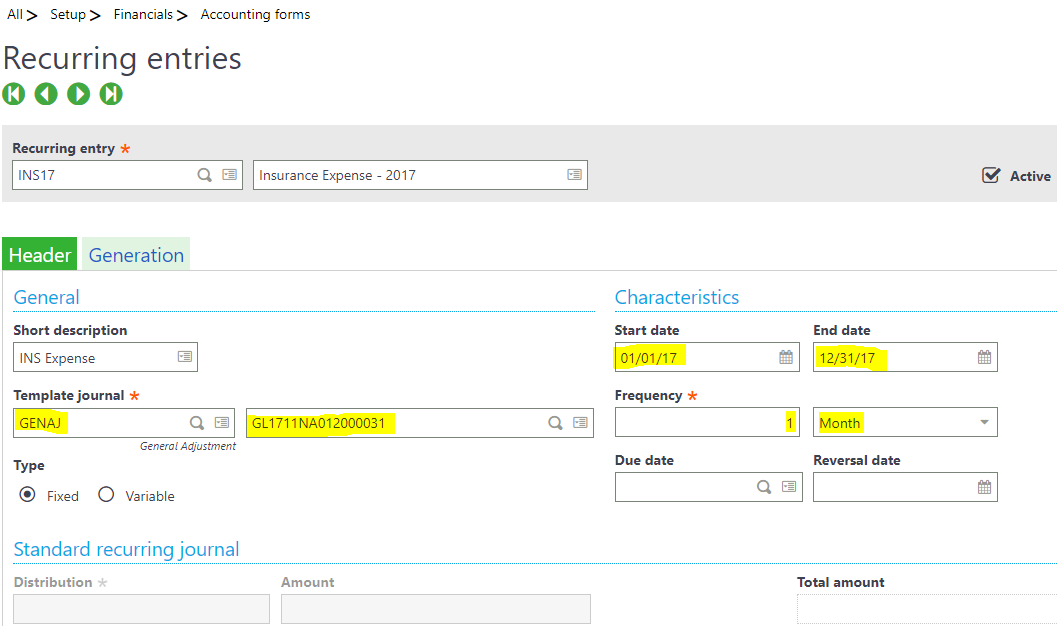Open the Financials breadcrumb link

(143, 14)
